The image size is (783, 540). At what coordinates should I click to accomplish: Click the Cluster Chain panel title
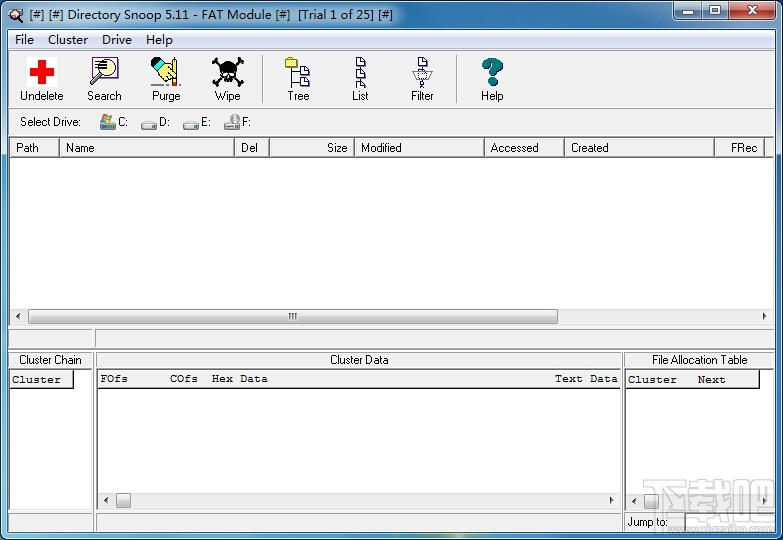50,360
